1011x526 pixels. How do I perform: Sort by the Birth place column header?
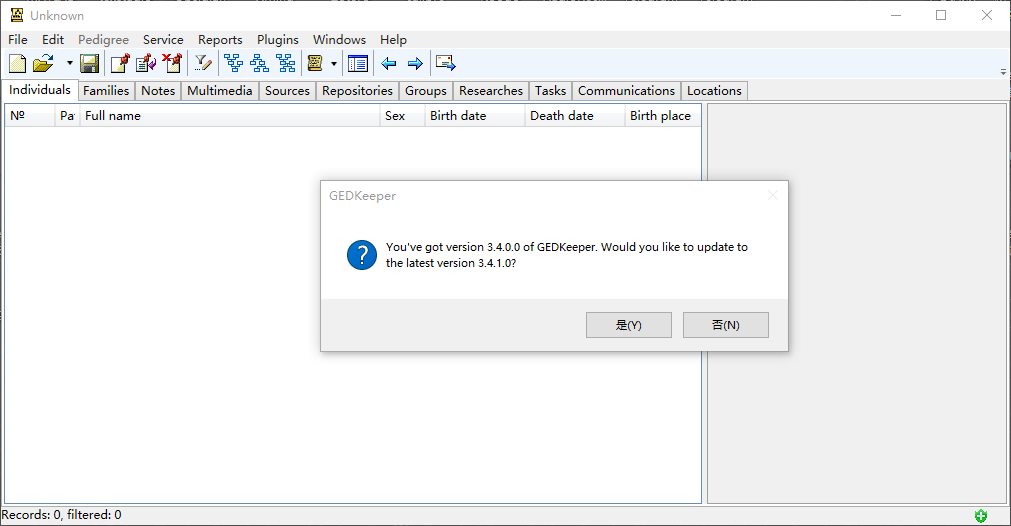pos(663,116)
